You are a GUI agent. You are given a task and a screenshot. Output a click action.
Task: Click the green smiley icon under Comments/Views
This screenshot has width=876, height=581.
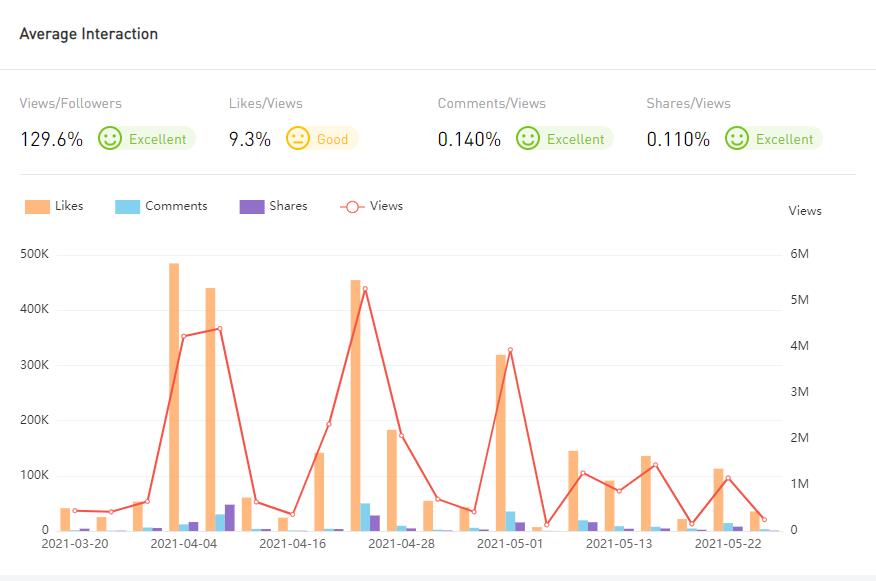pyautogui.click(x=528, y=139)
